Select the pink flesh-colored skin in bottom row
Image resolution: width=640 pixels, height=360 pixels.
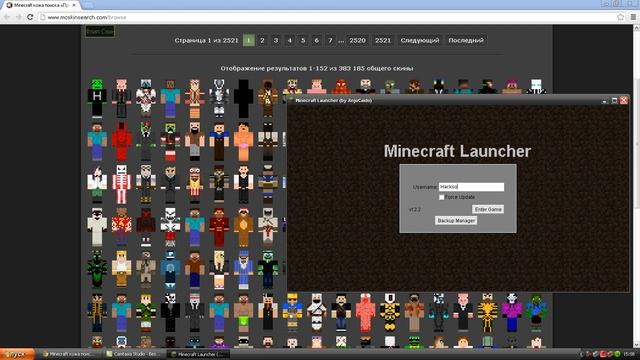pyautogui.click(x=365, y=312)
